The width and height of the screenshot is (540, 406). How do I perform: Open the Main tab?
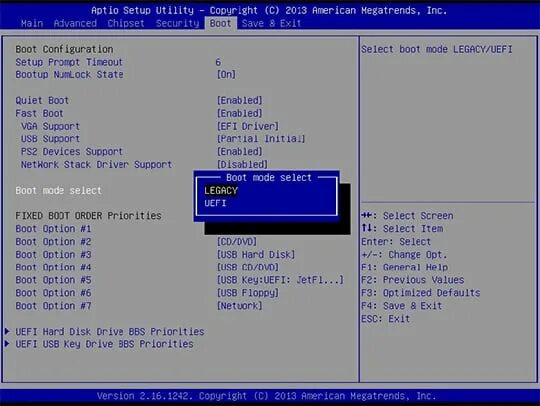point(32,23)
